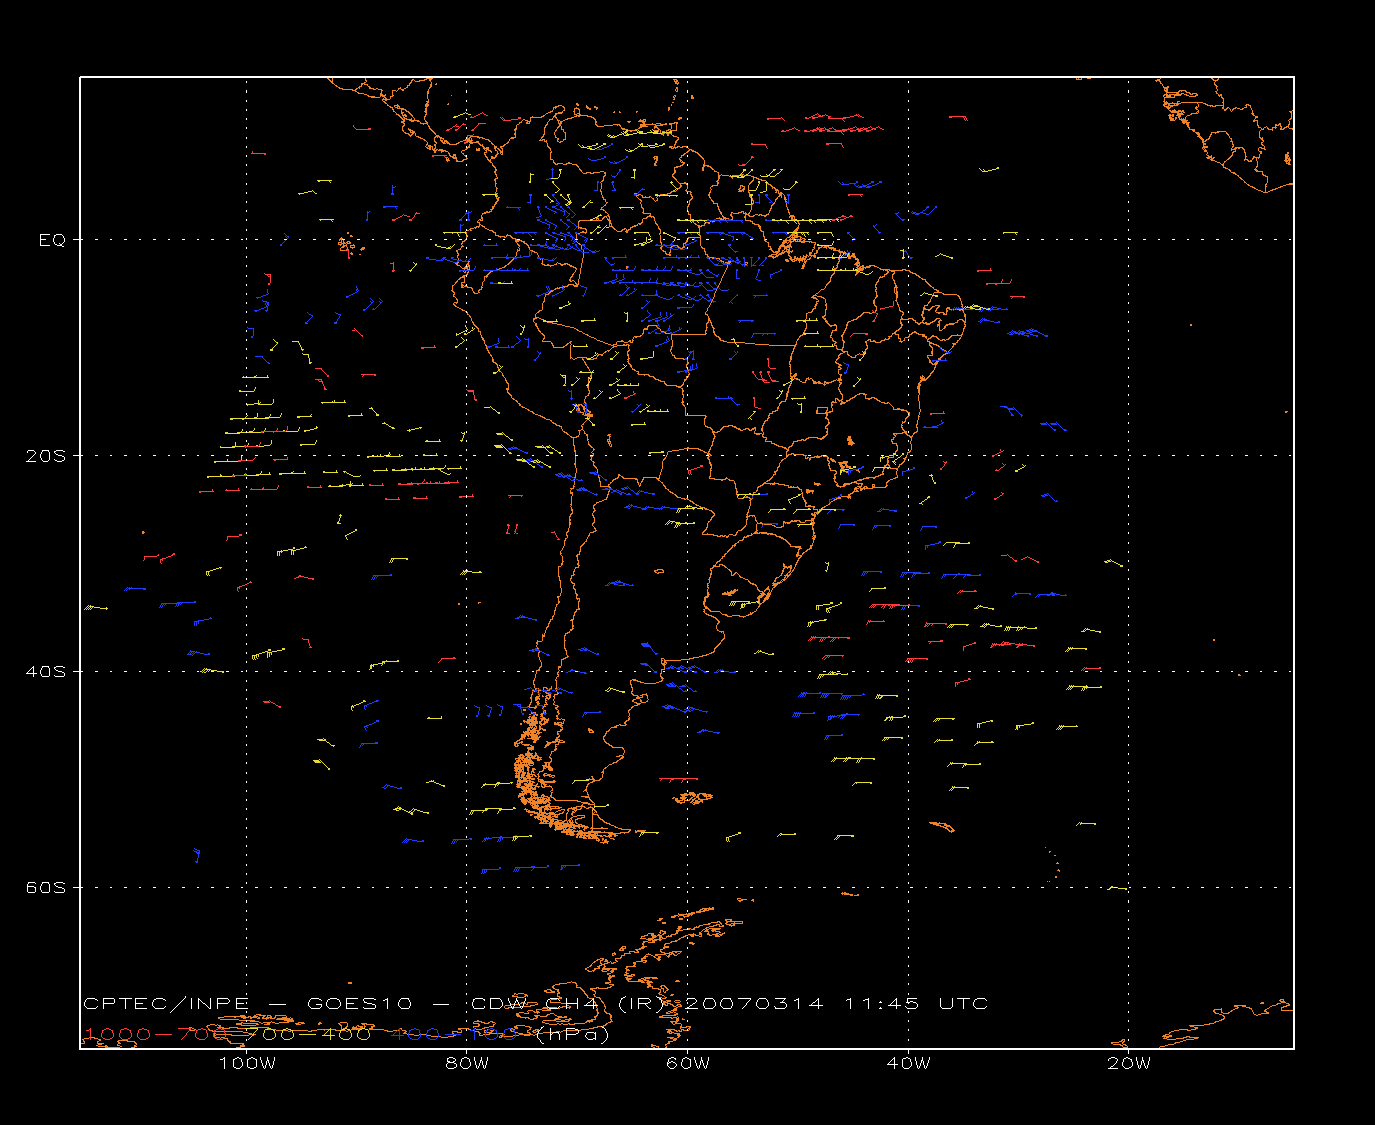Click the "20S" latitude axis label
Image resolution: width=1375 pixels, height=1125 pixels.
click(47, 455)
